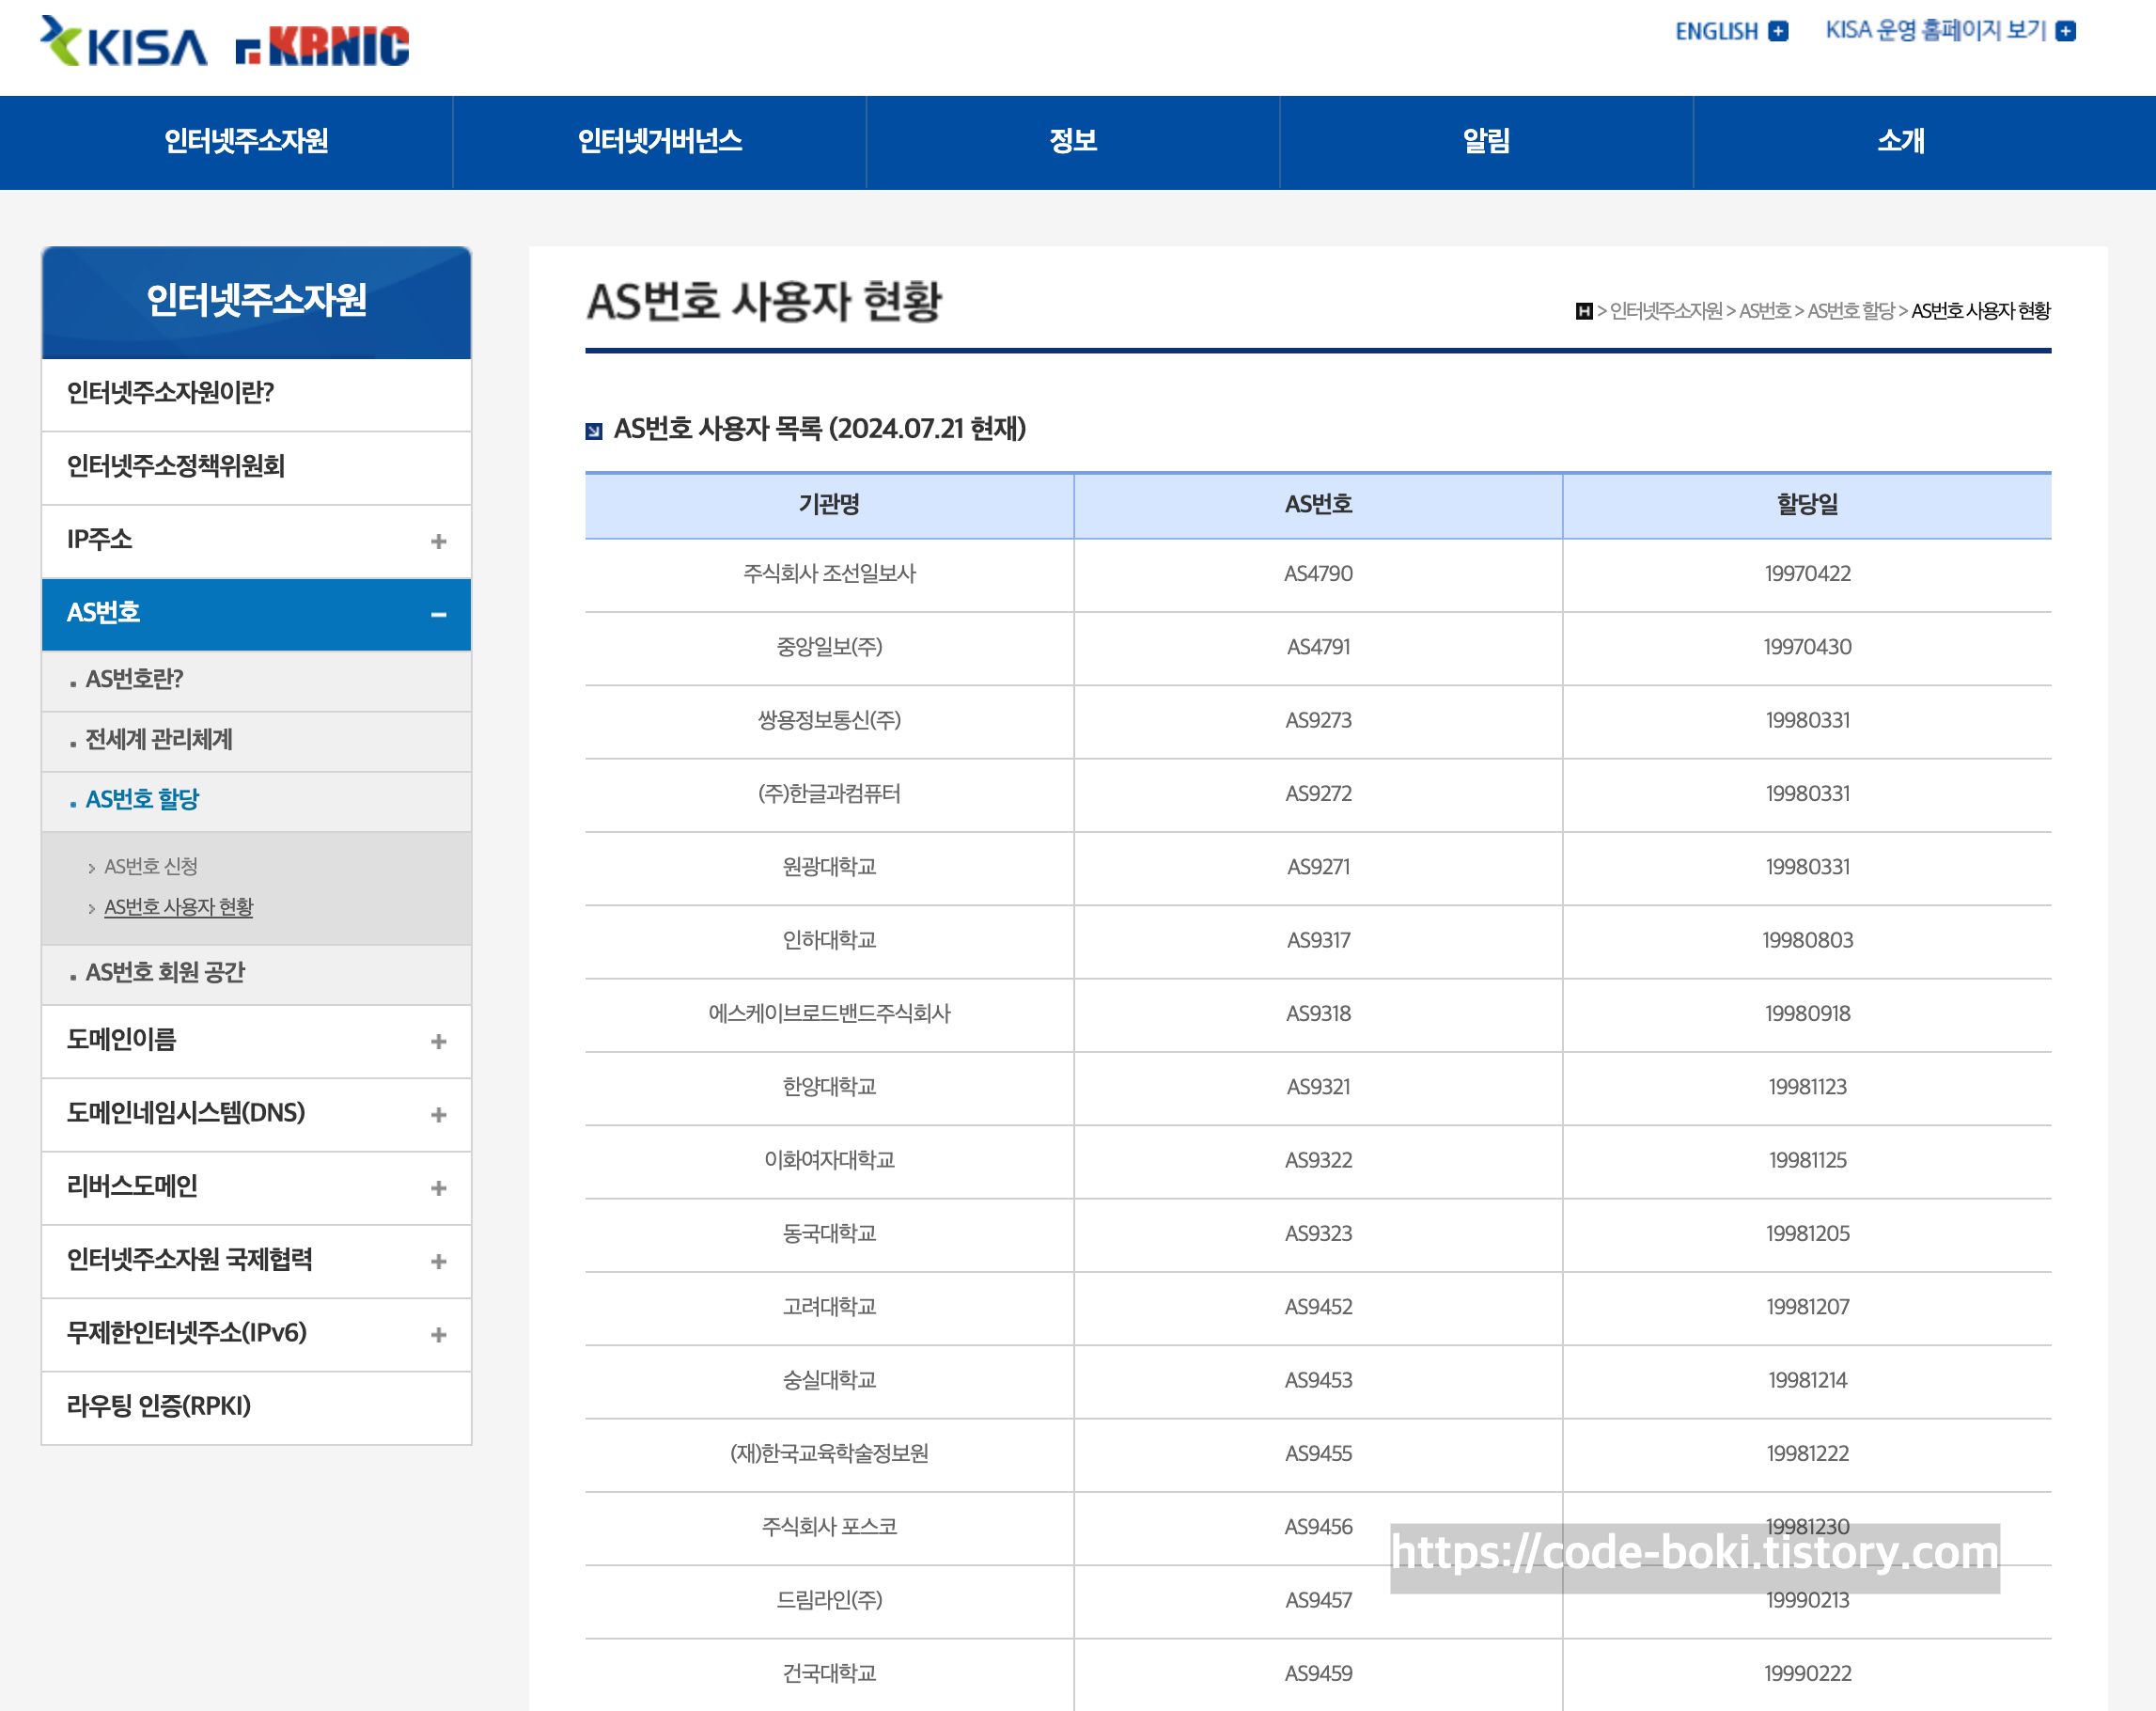Click the arrow icon before AS번호 사용자 목록
This screenshot has width=2156, height=1711.
(x=594, y=431)
